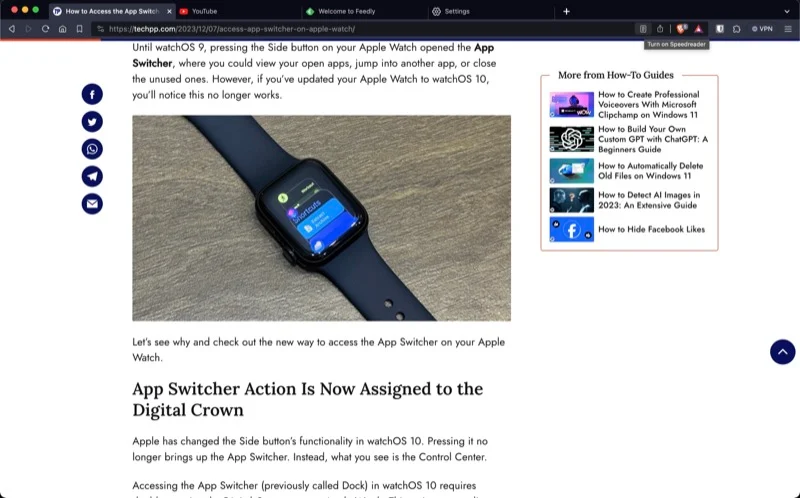Screen dimensions: 800x498
Task: Go back using the browser back arrow
Action: coord(12,29)
